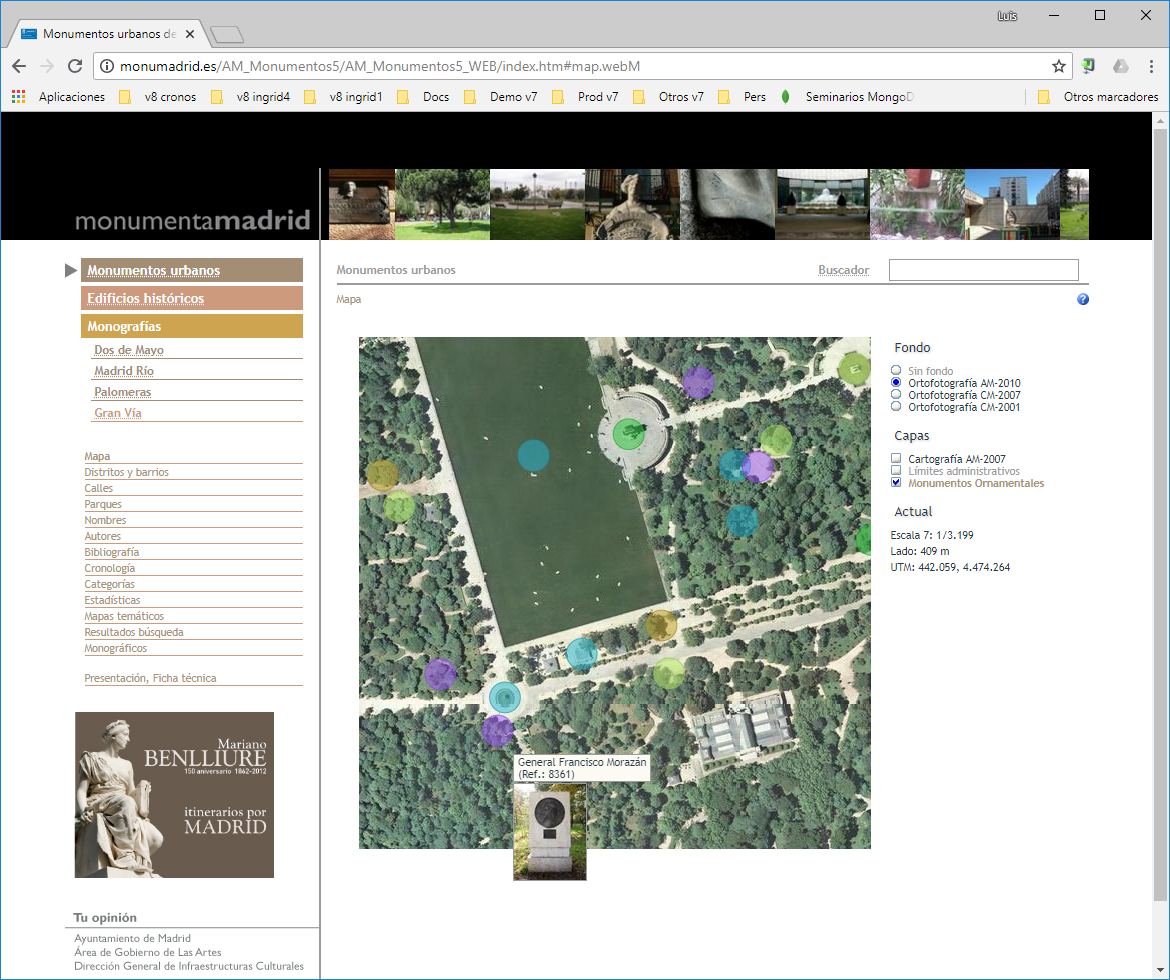Bookmark this page with the star icon
The height and width of the screenshot is (980, 1170).
1058,67
